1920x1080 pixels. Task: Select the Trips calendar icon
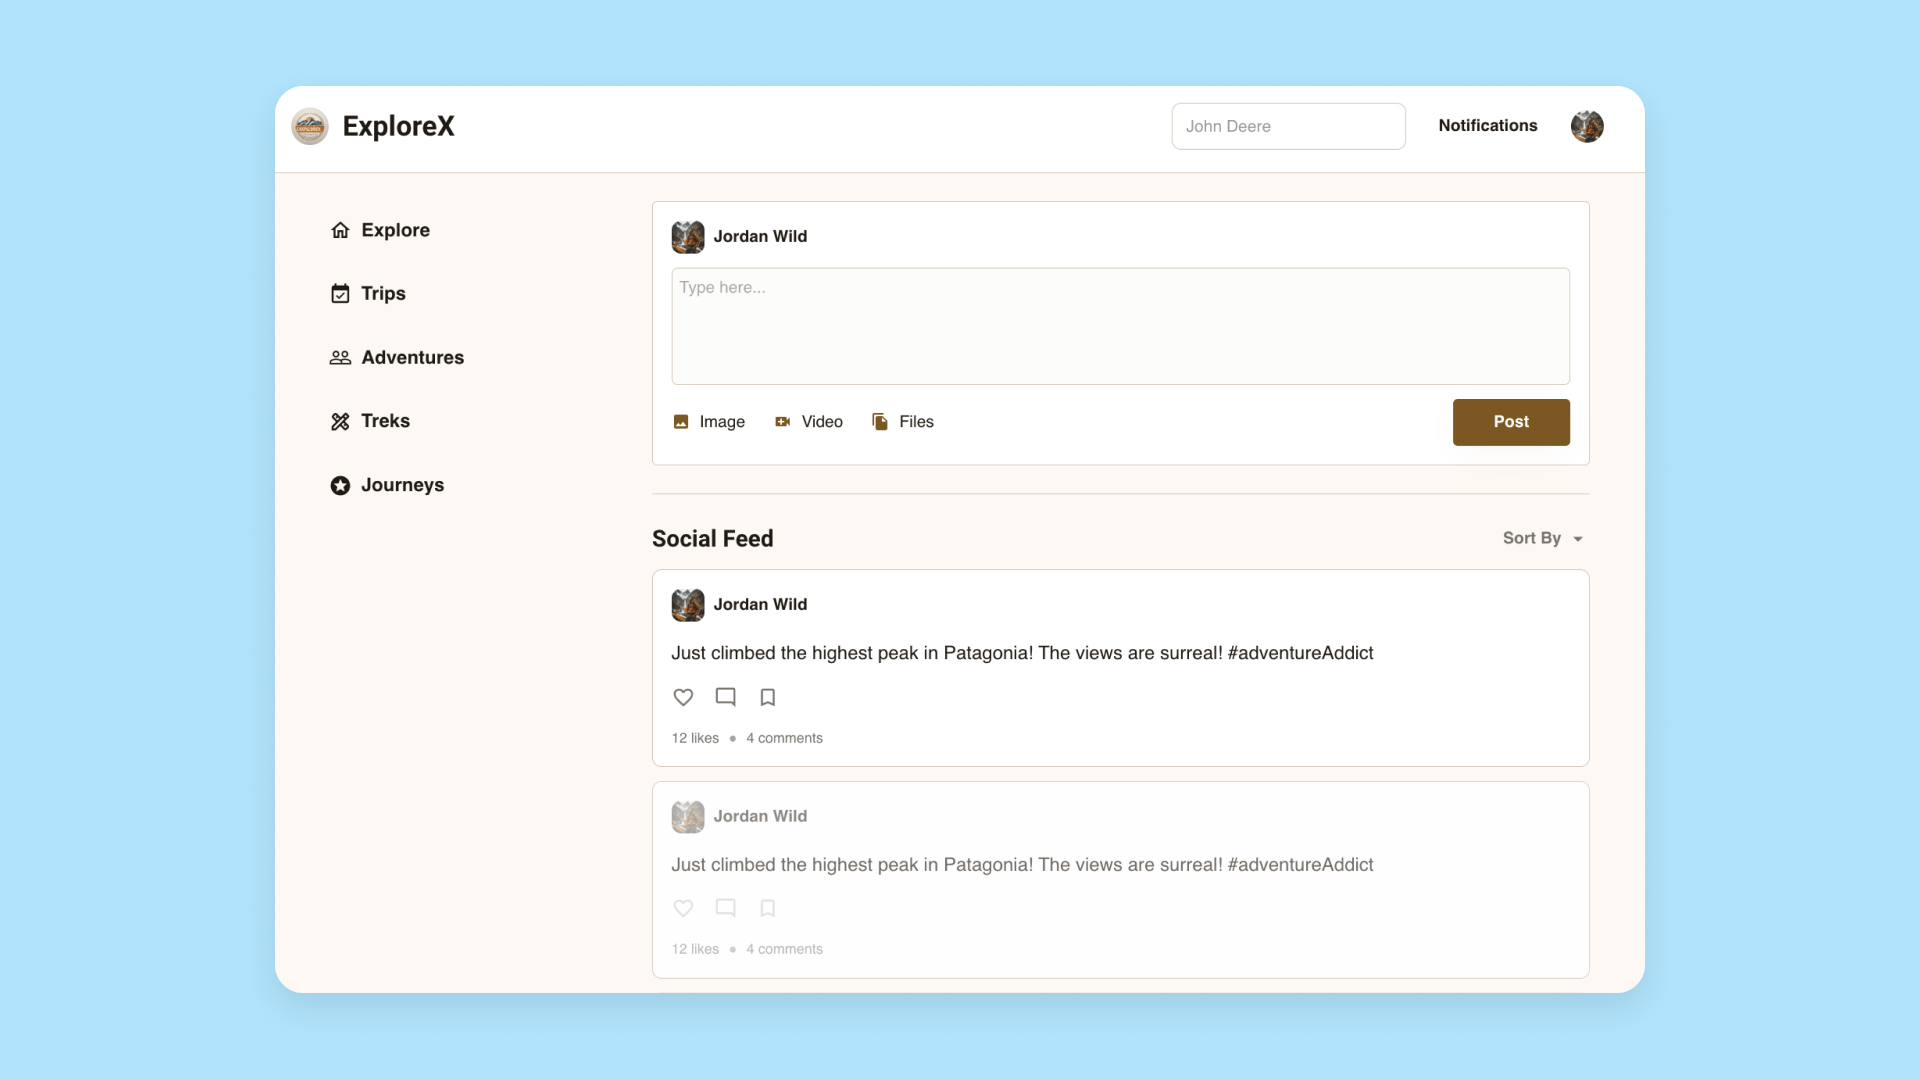(340, 293)
